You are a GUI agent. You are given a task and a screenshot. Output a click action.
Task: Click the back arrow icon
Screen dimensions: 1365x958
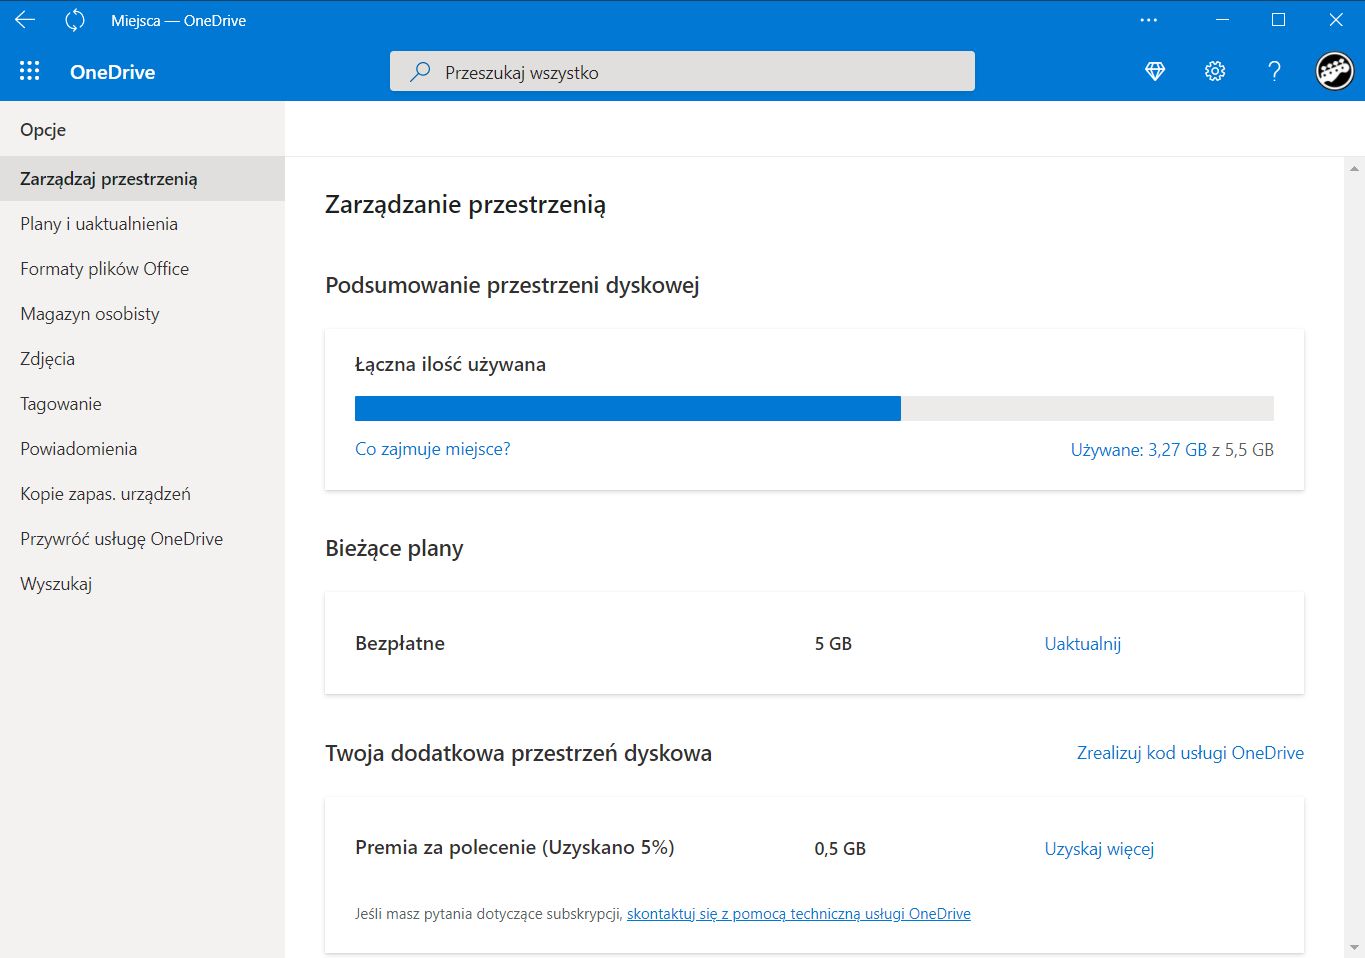click(x=23, y=20)
